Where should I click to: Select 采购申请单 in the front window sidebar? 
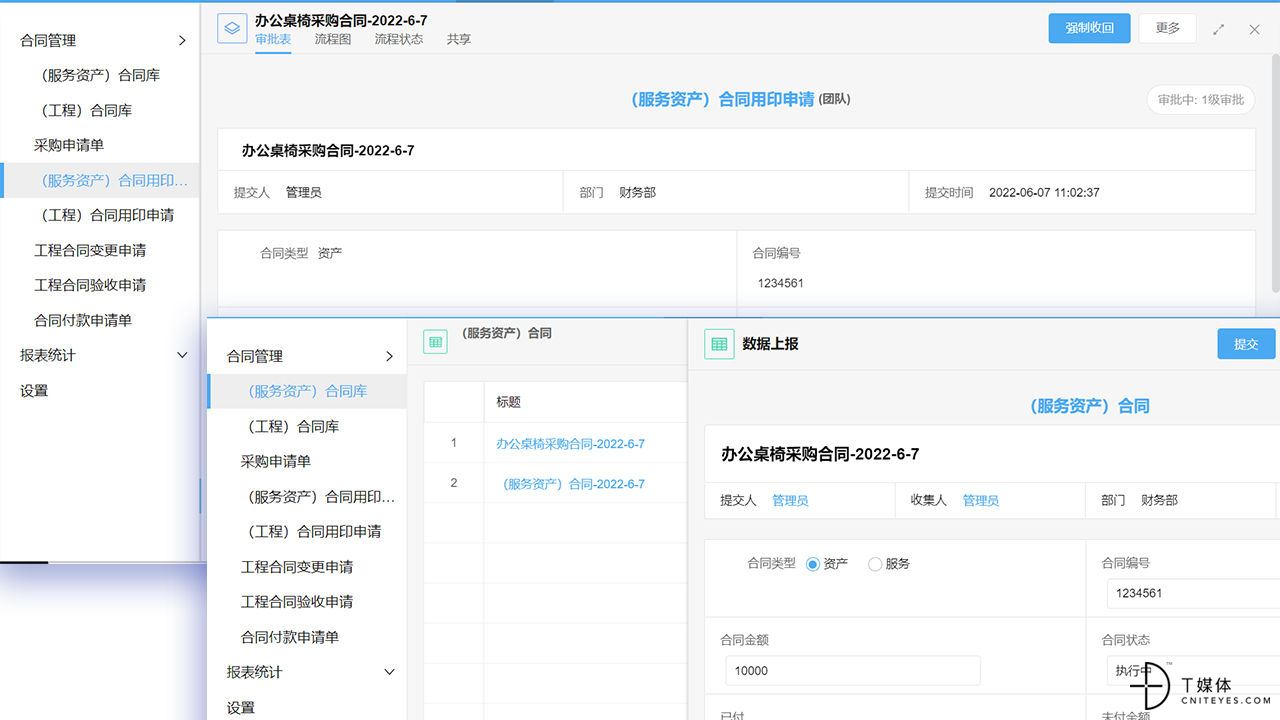coord(307,461)
